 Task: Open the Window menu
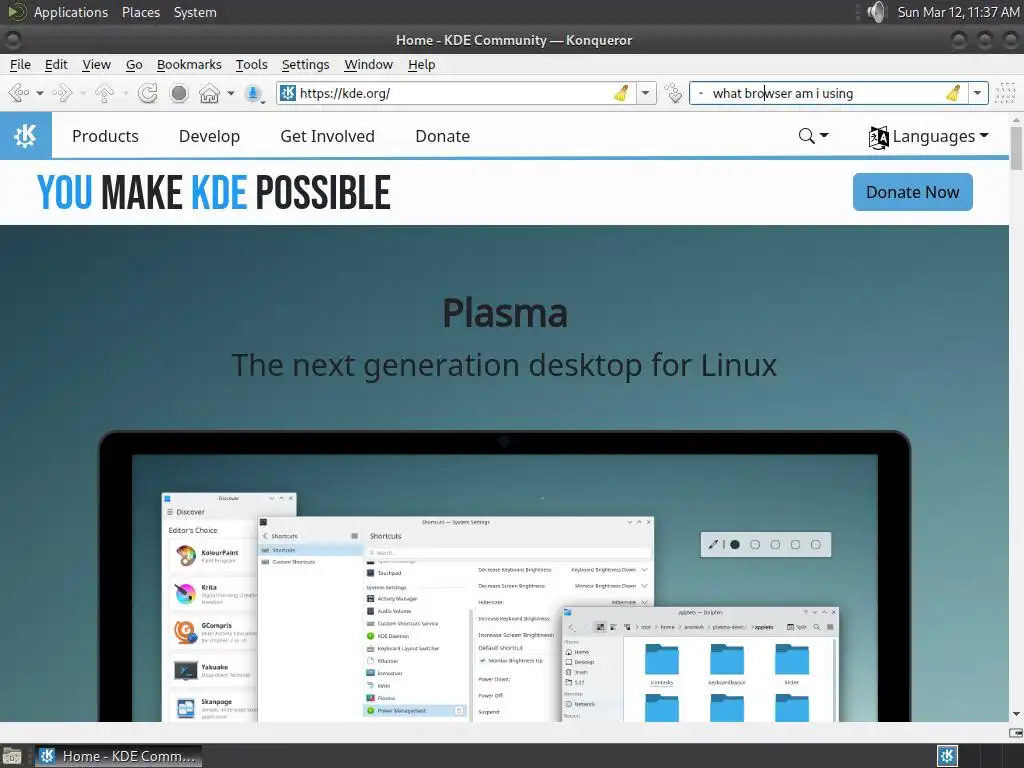coord(368,65)
